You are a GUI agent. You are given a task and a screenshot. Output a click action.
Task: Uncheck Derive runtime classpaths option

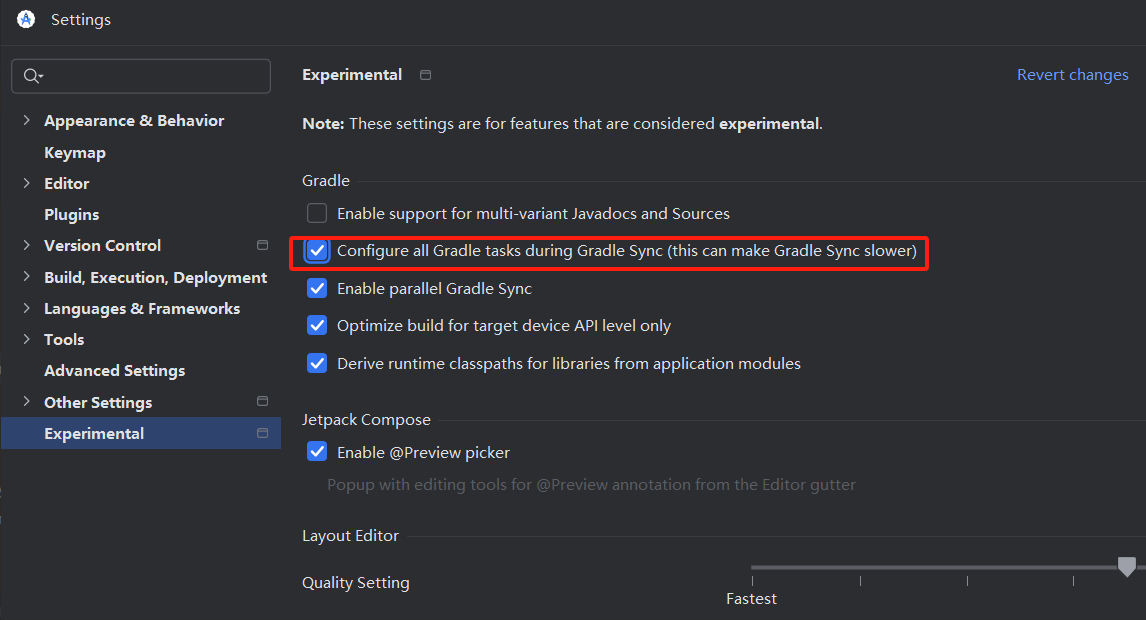pos(317,364)
